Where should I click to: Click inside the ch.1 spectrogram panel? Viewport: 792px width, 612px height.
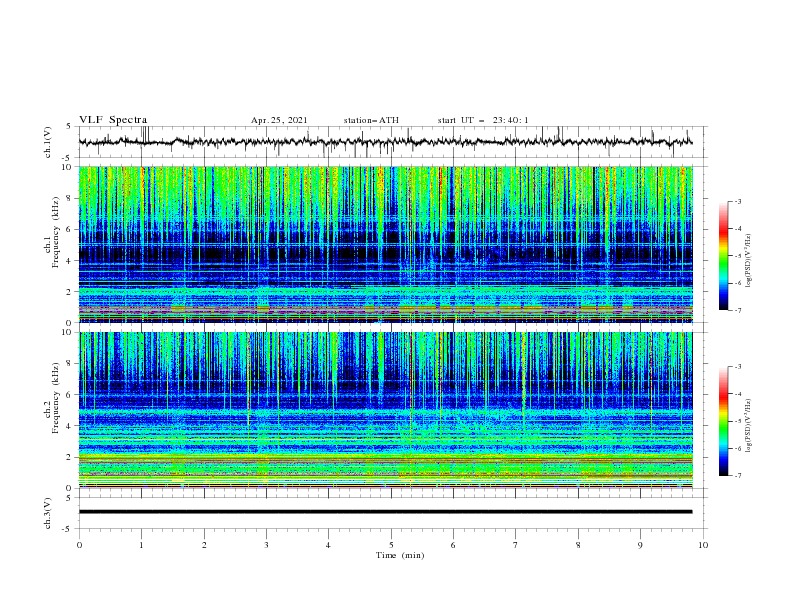385,244
